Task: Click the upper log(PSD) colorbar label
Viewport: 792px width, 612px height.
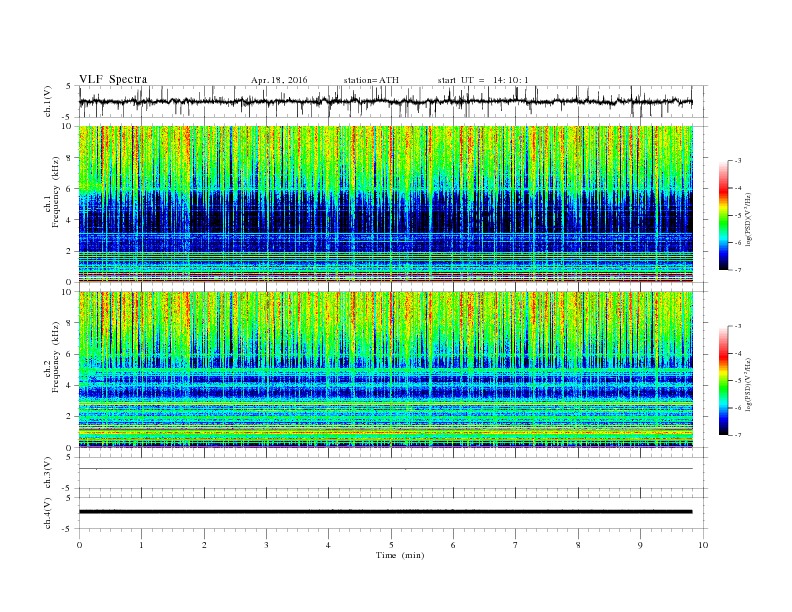Action: point(748,220)
